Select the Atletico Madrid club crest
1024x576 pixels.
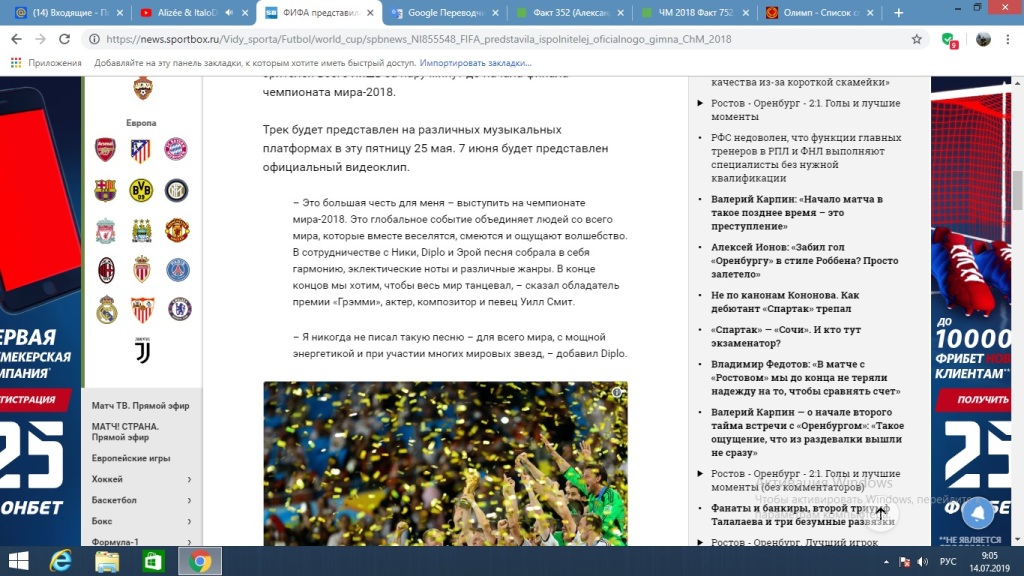click(140, 150)
